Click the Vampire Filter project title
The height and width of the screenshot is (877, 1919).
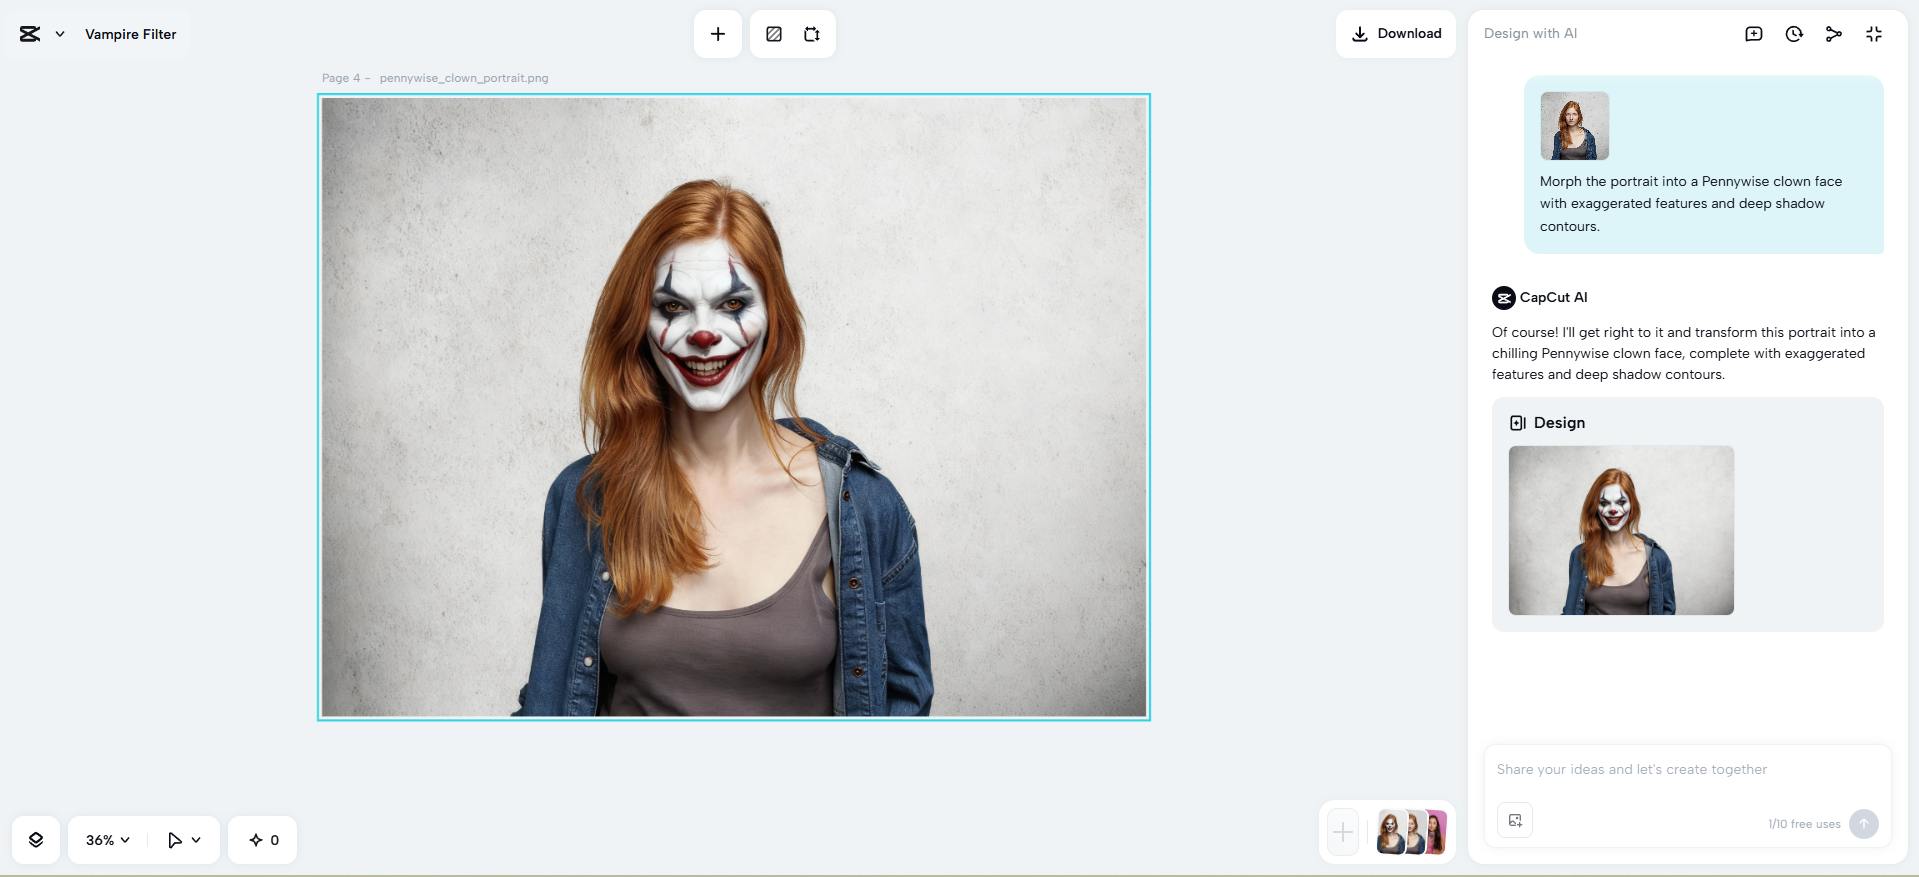[131, 34]
